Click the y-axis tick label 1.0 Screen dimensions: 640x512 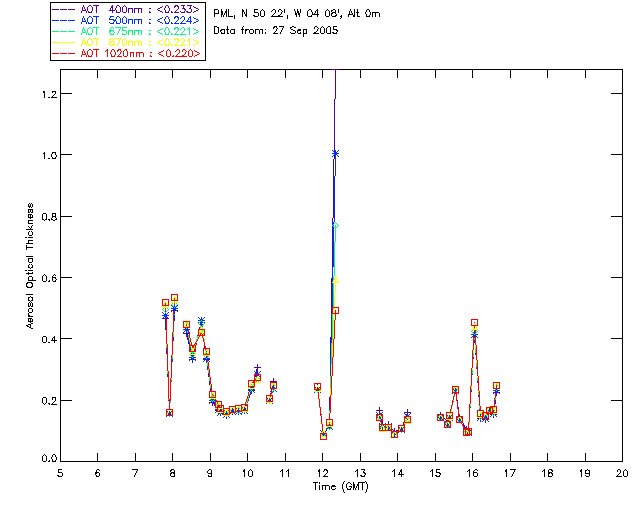click(x=49, y=156)
